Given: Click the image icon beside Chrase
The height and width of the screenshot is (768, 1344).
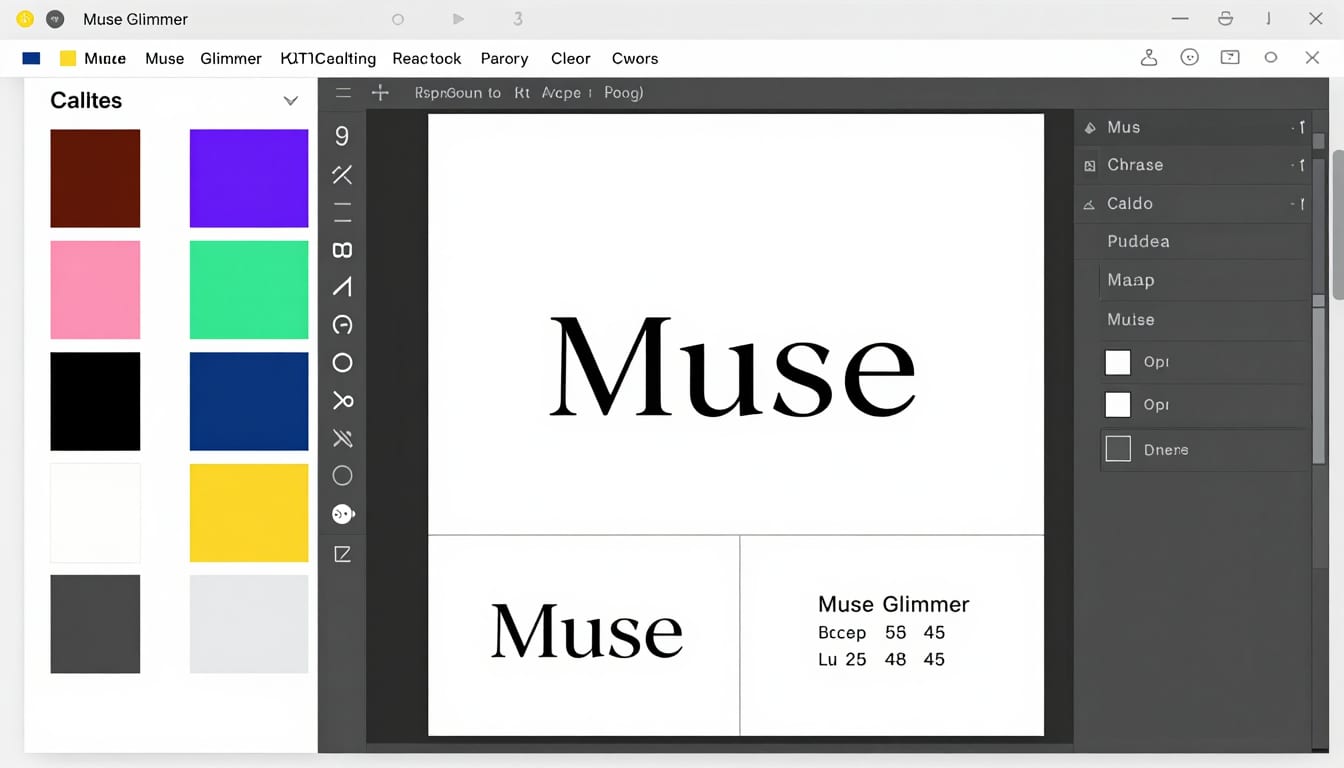Looking at the screenshot, I should pyautogui.click(x=1090, y=166).
